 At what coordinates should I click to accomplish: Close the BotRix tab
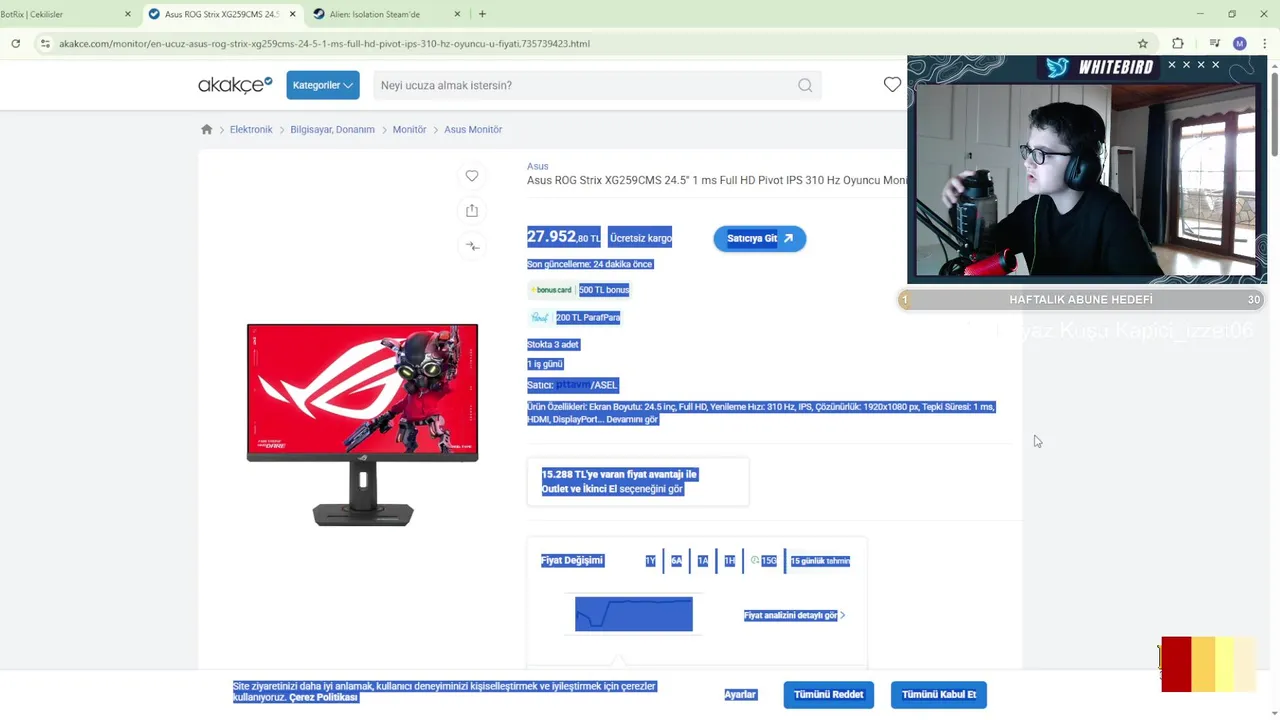coord(128,14)
